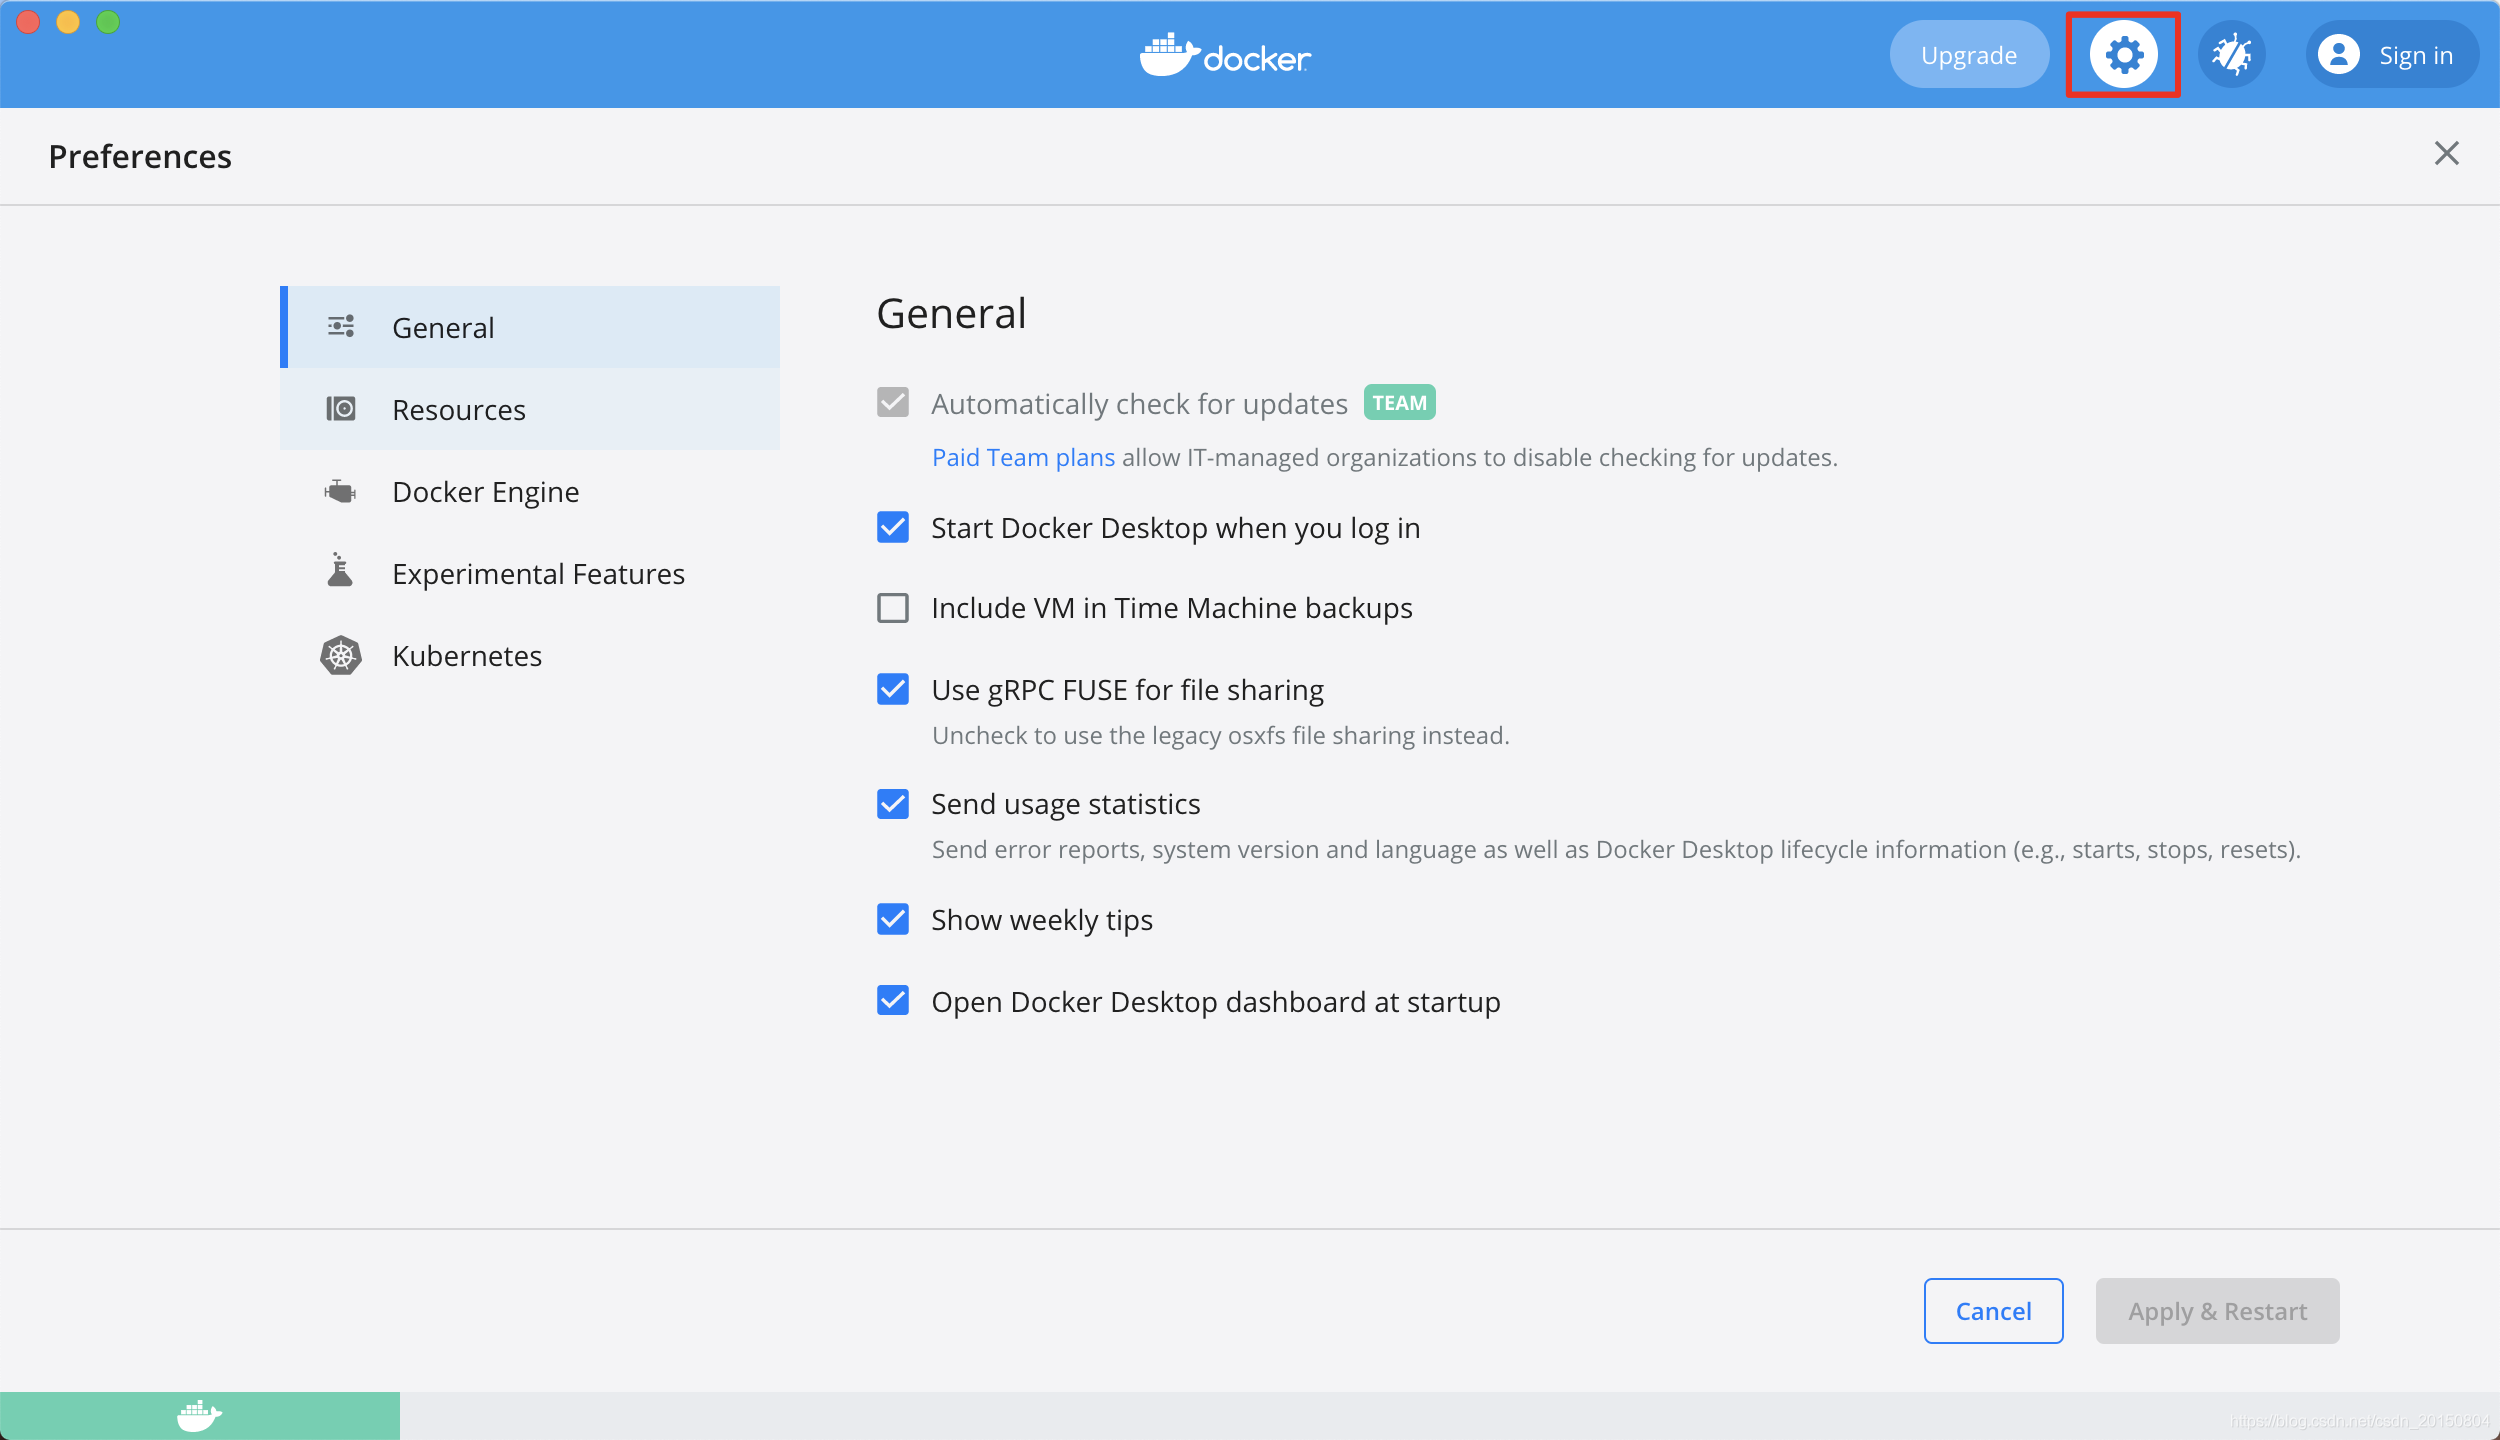Expand Kubernetes settings section
2500x1440 pixels.
465,654
